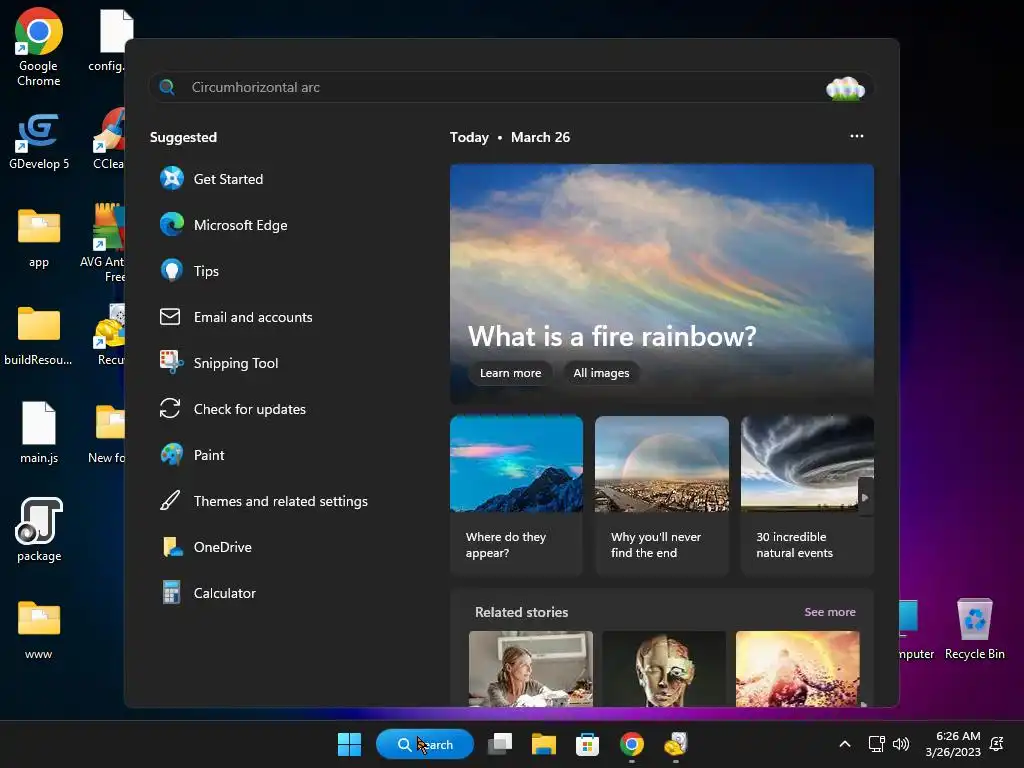Click the rainbow cloud icon in search bar
This screenshot has width=1024, height=768.
845,88
